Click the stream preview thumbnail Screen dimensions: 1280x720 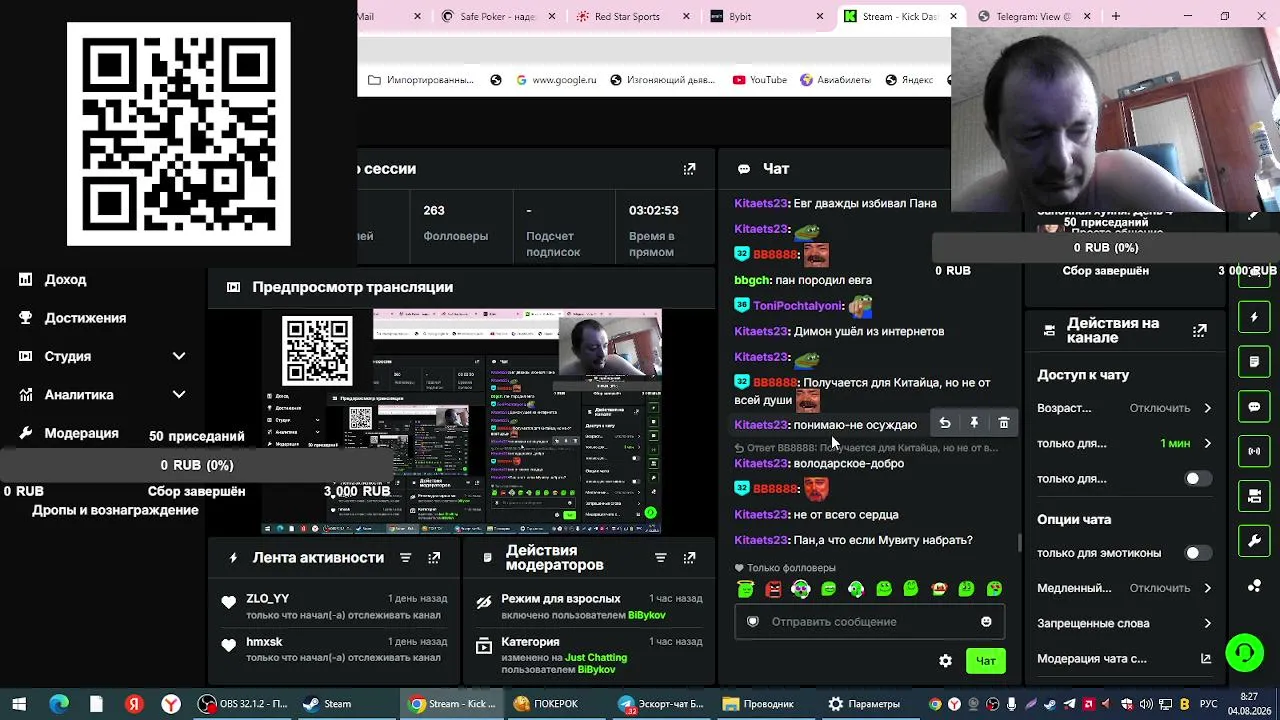pos(462,421)
